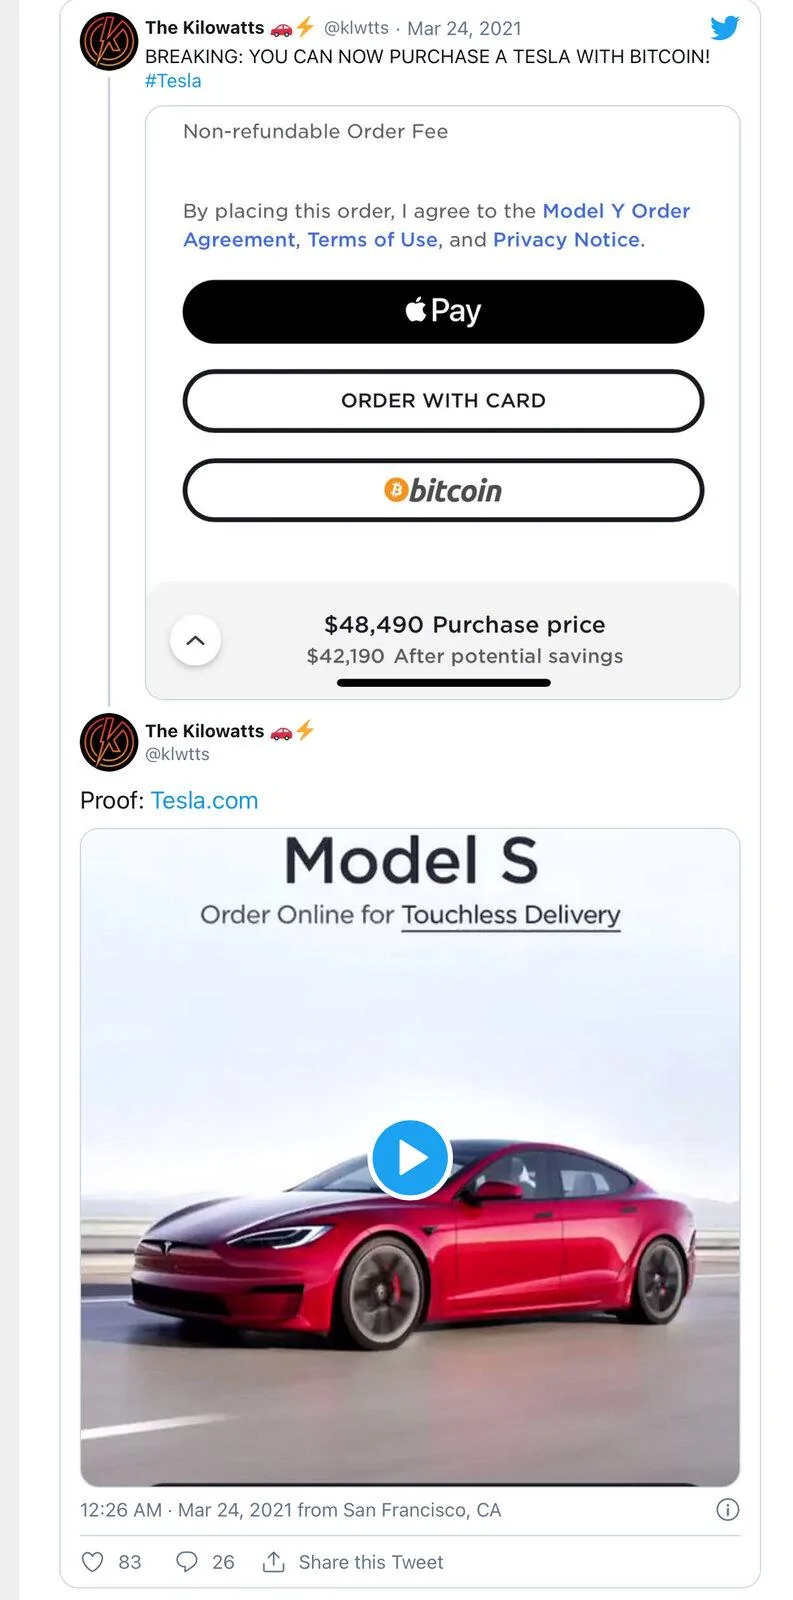Collapse the purchase price panel chevron
This screenshot has width=793, height=1600.
pos(196,640)
